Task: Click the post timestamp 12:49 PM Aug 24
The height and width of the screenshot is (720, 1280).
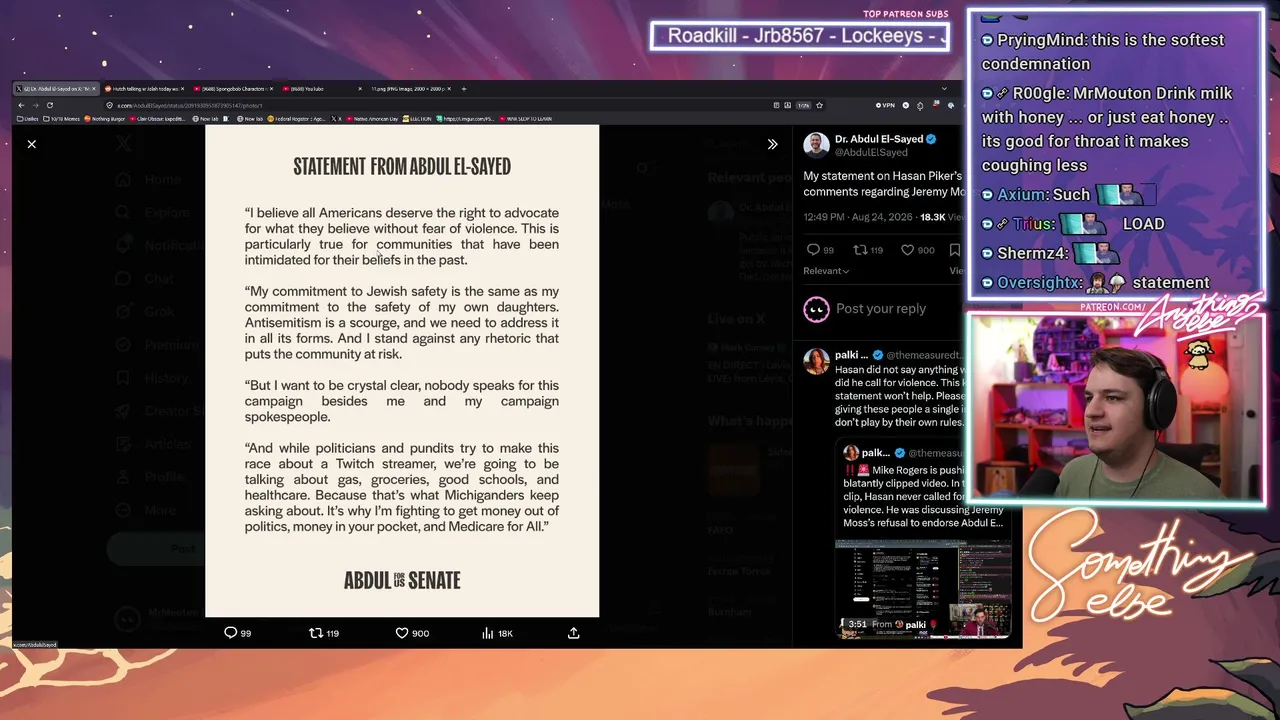Action: [860, 217]
